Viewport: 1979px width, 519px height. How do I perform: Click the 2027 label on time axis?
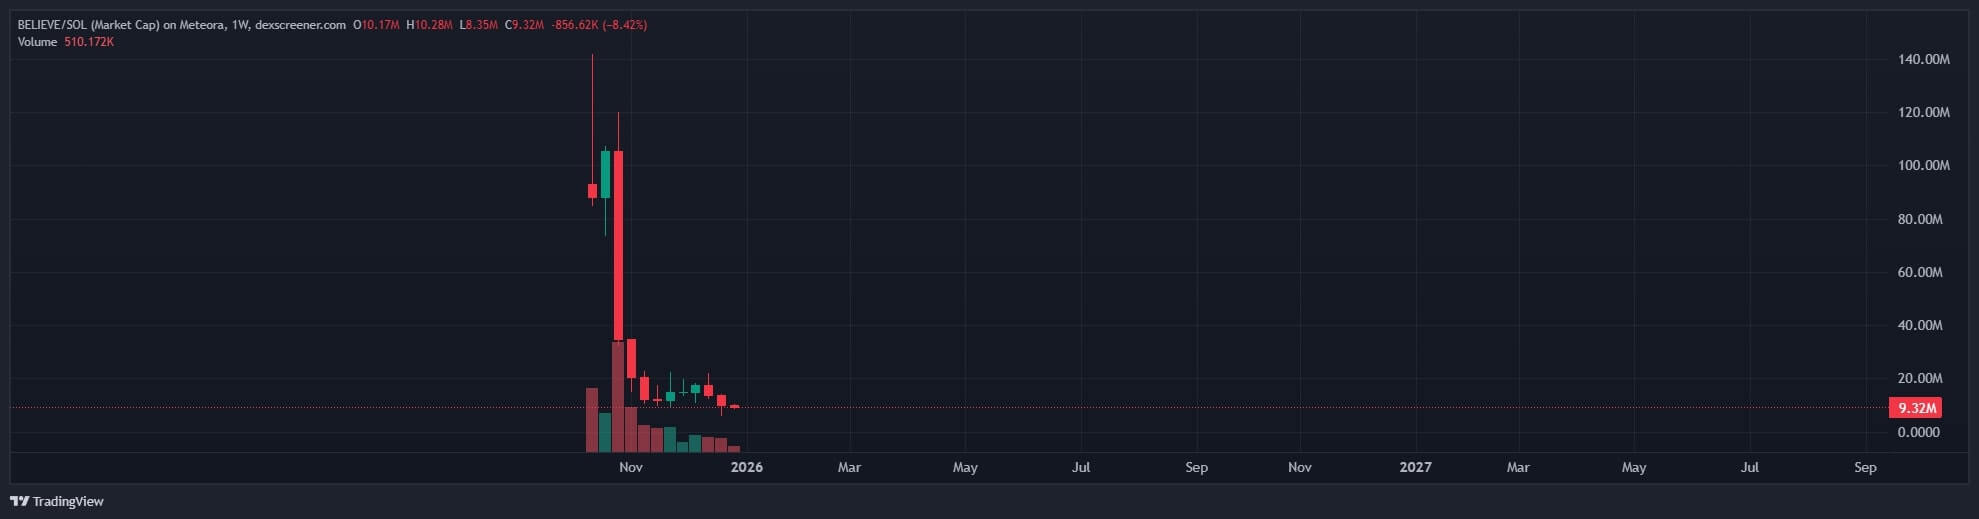click(1415, 467)
